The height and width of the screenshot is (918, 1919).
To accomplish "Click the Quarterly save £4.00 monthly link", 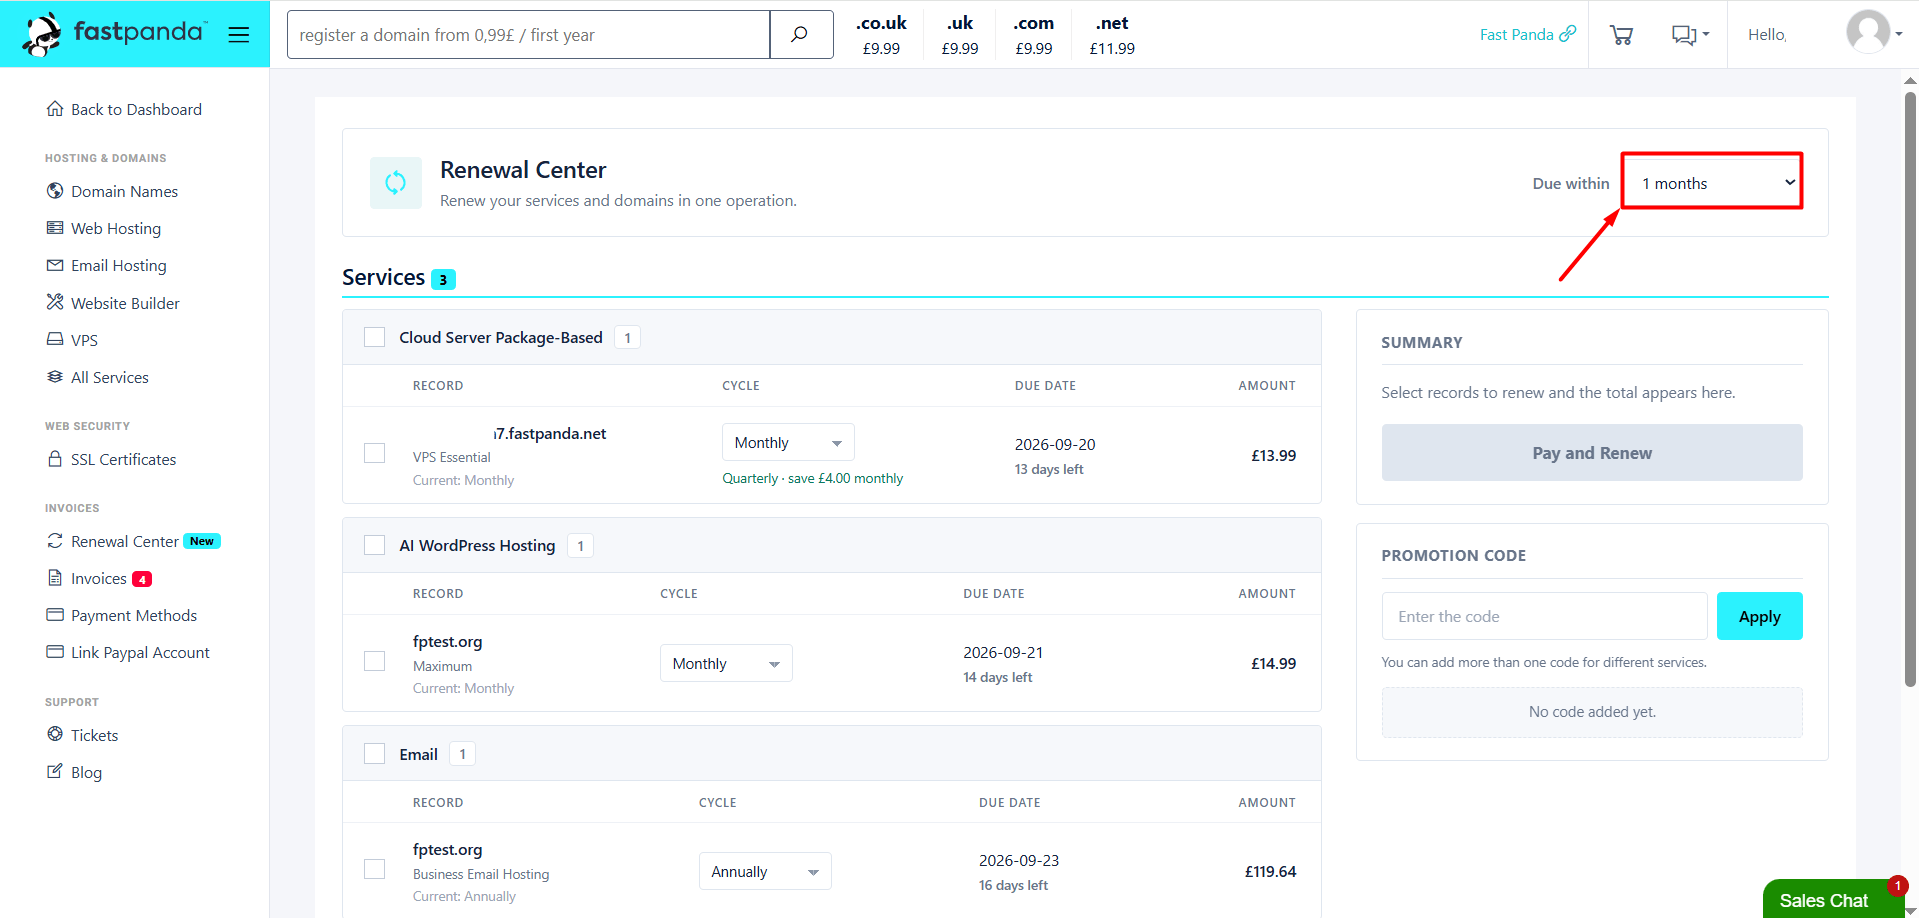I will point(812,478).
